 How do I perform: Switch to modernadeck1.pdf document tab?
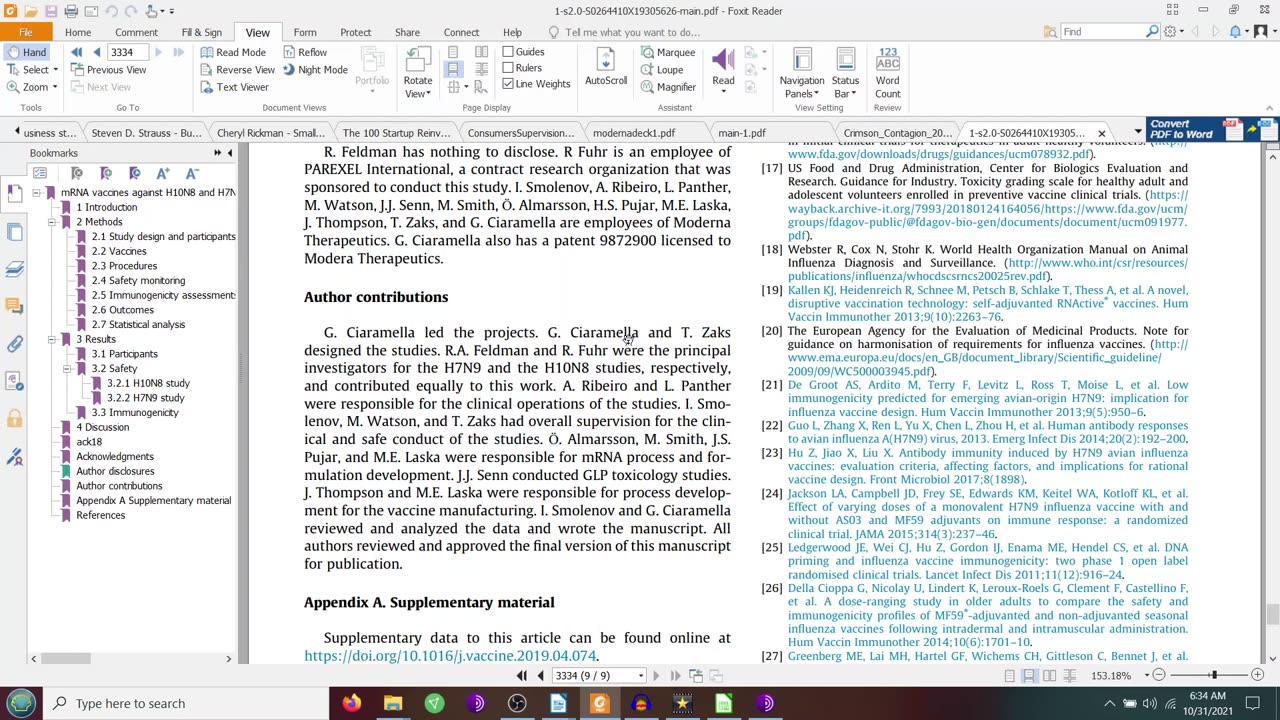(x=633, y=133)
